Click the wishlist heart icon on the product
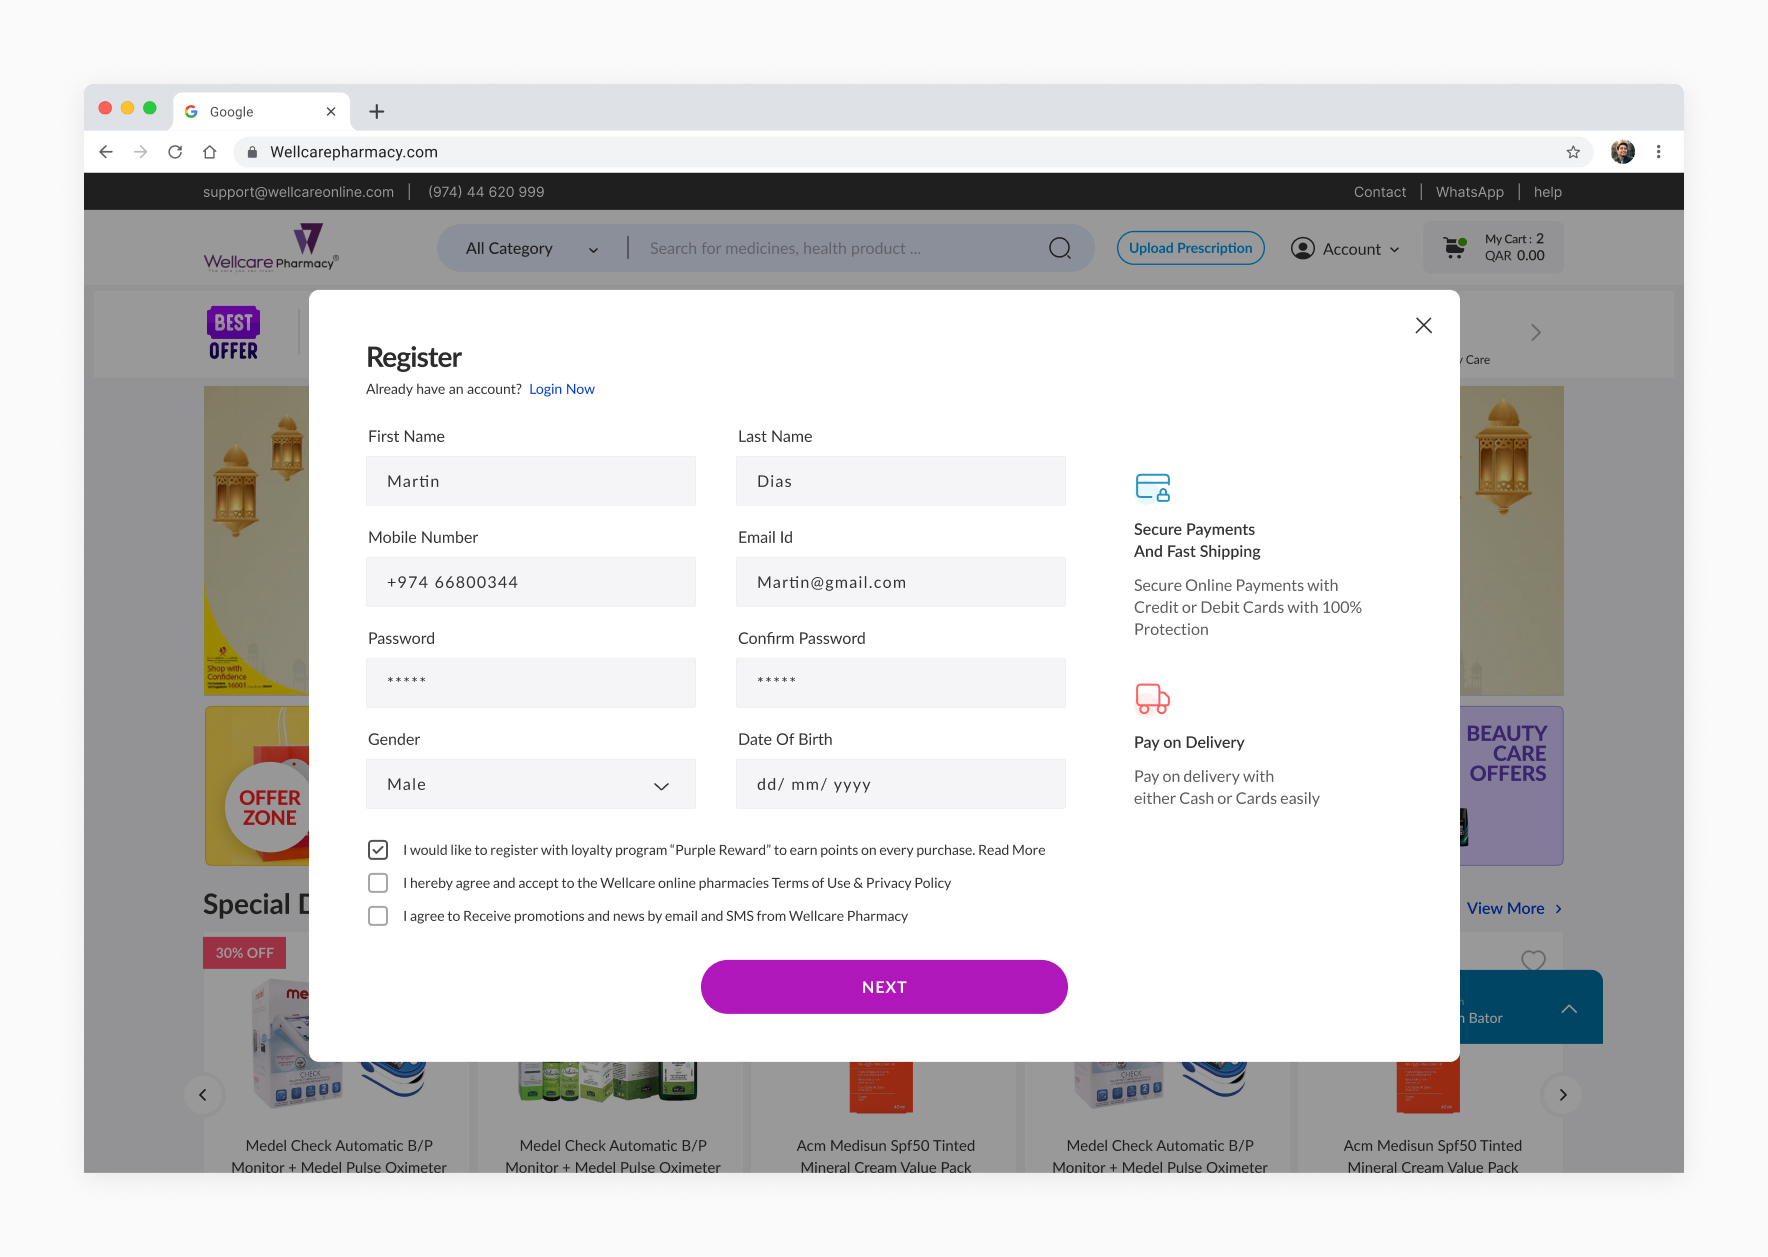This screenshot has width=1768, height=1257. [x=1533, y=961]
